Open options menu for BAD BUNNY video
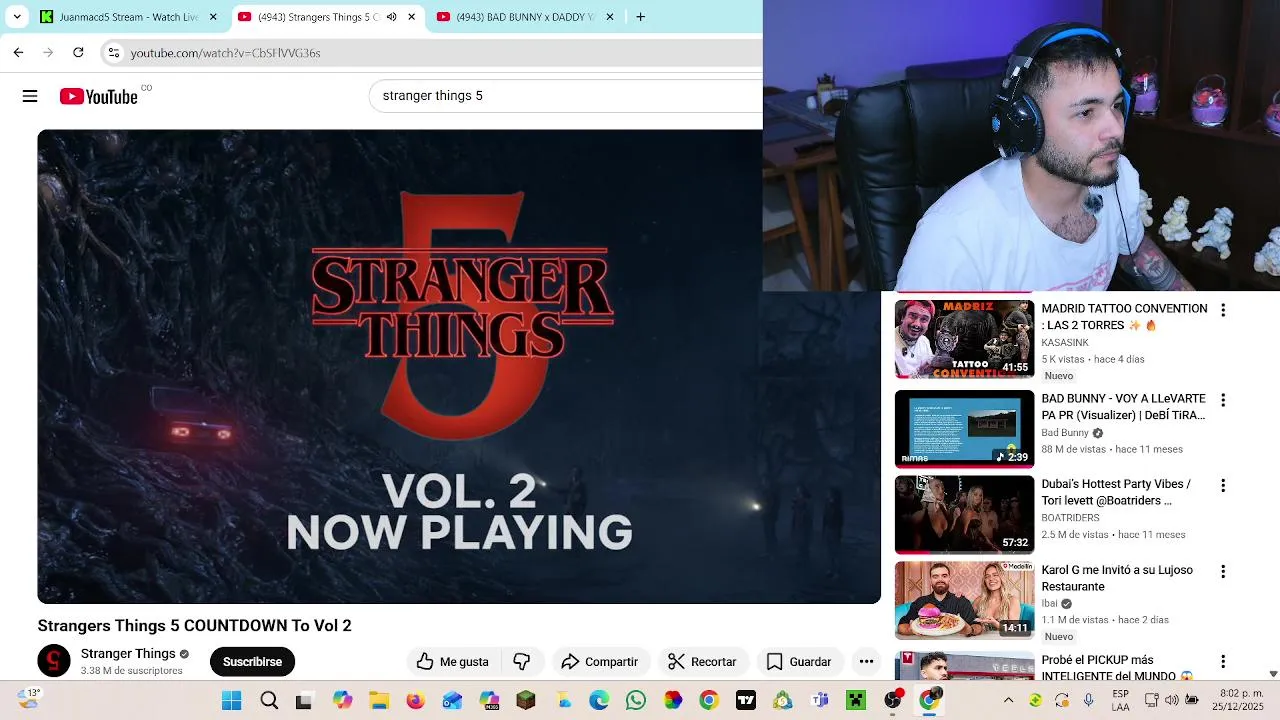This screenshot has height=720, width=1280. [1222, 400]
